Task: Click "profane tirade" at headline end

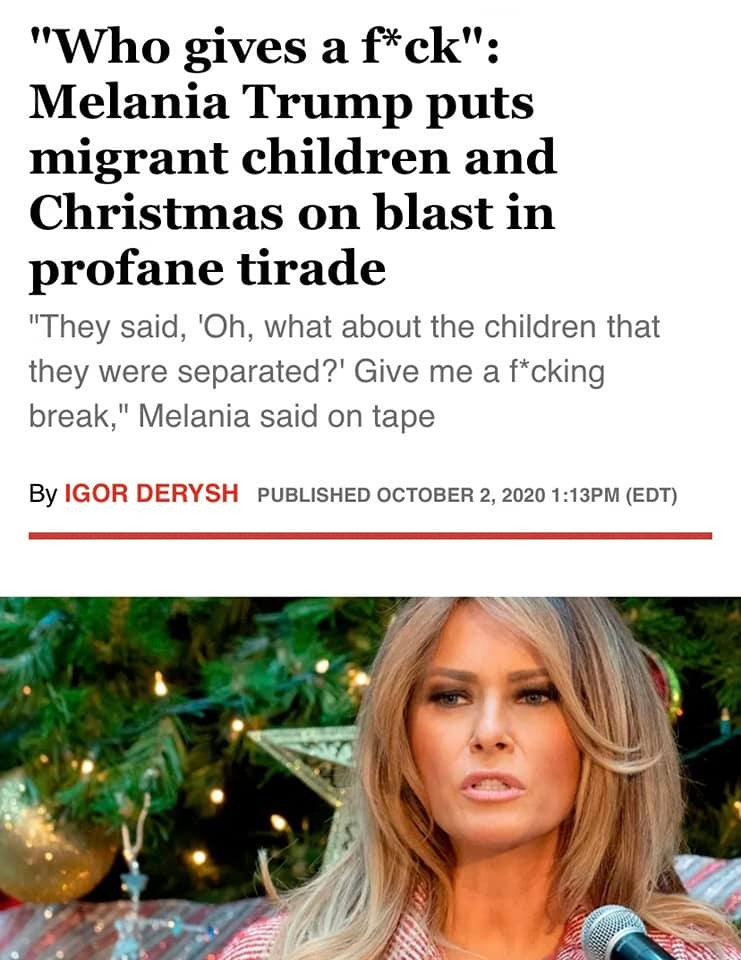Action: point(208,269)
